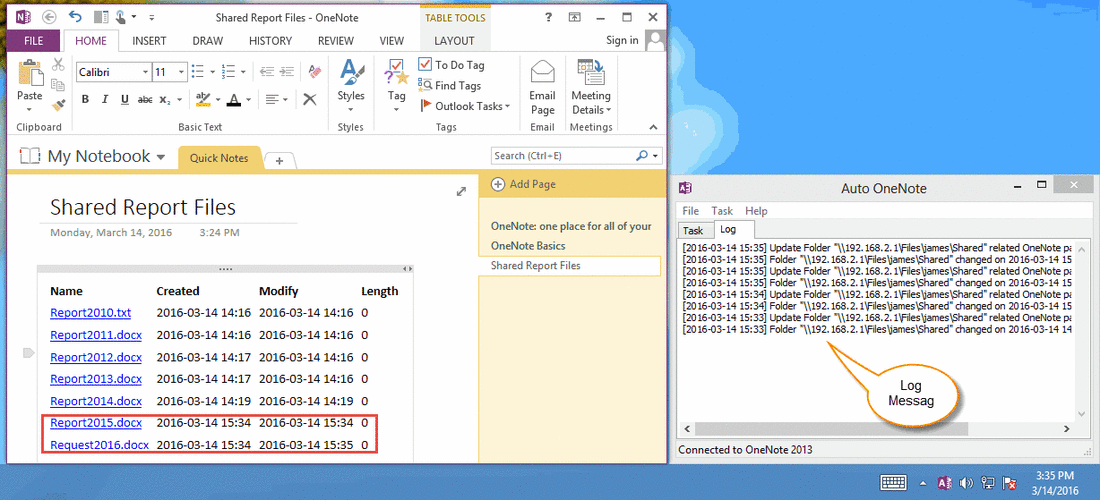Open the Report2013.docx link
The image size is (1100, 500).
pyautogui.click(x=96, y=379)
